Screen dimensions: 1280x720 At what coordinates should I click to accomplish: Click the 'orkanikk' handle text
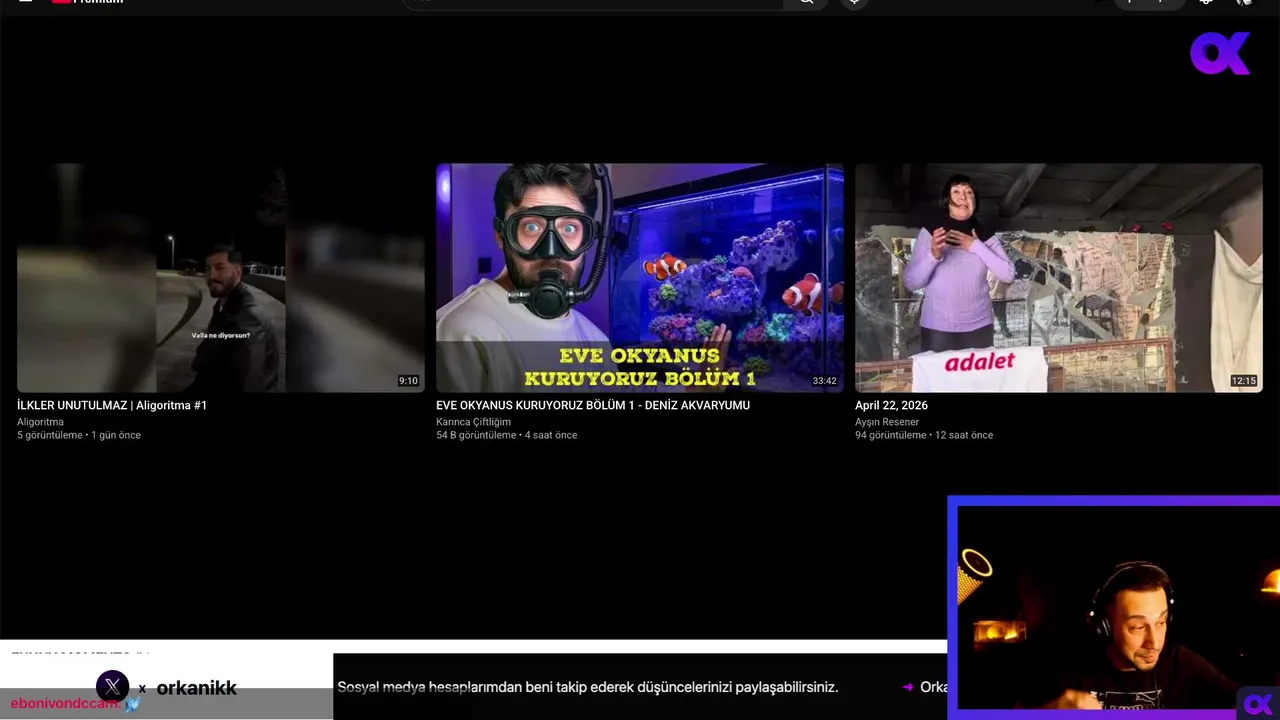197,688
